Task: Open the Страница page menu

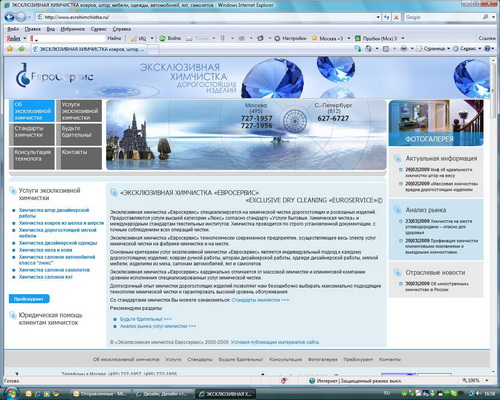Action: pos(433,49)
